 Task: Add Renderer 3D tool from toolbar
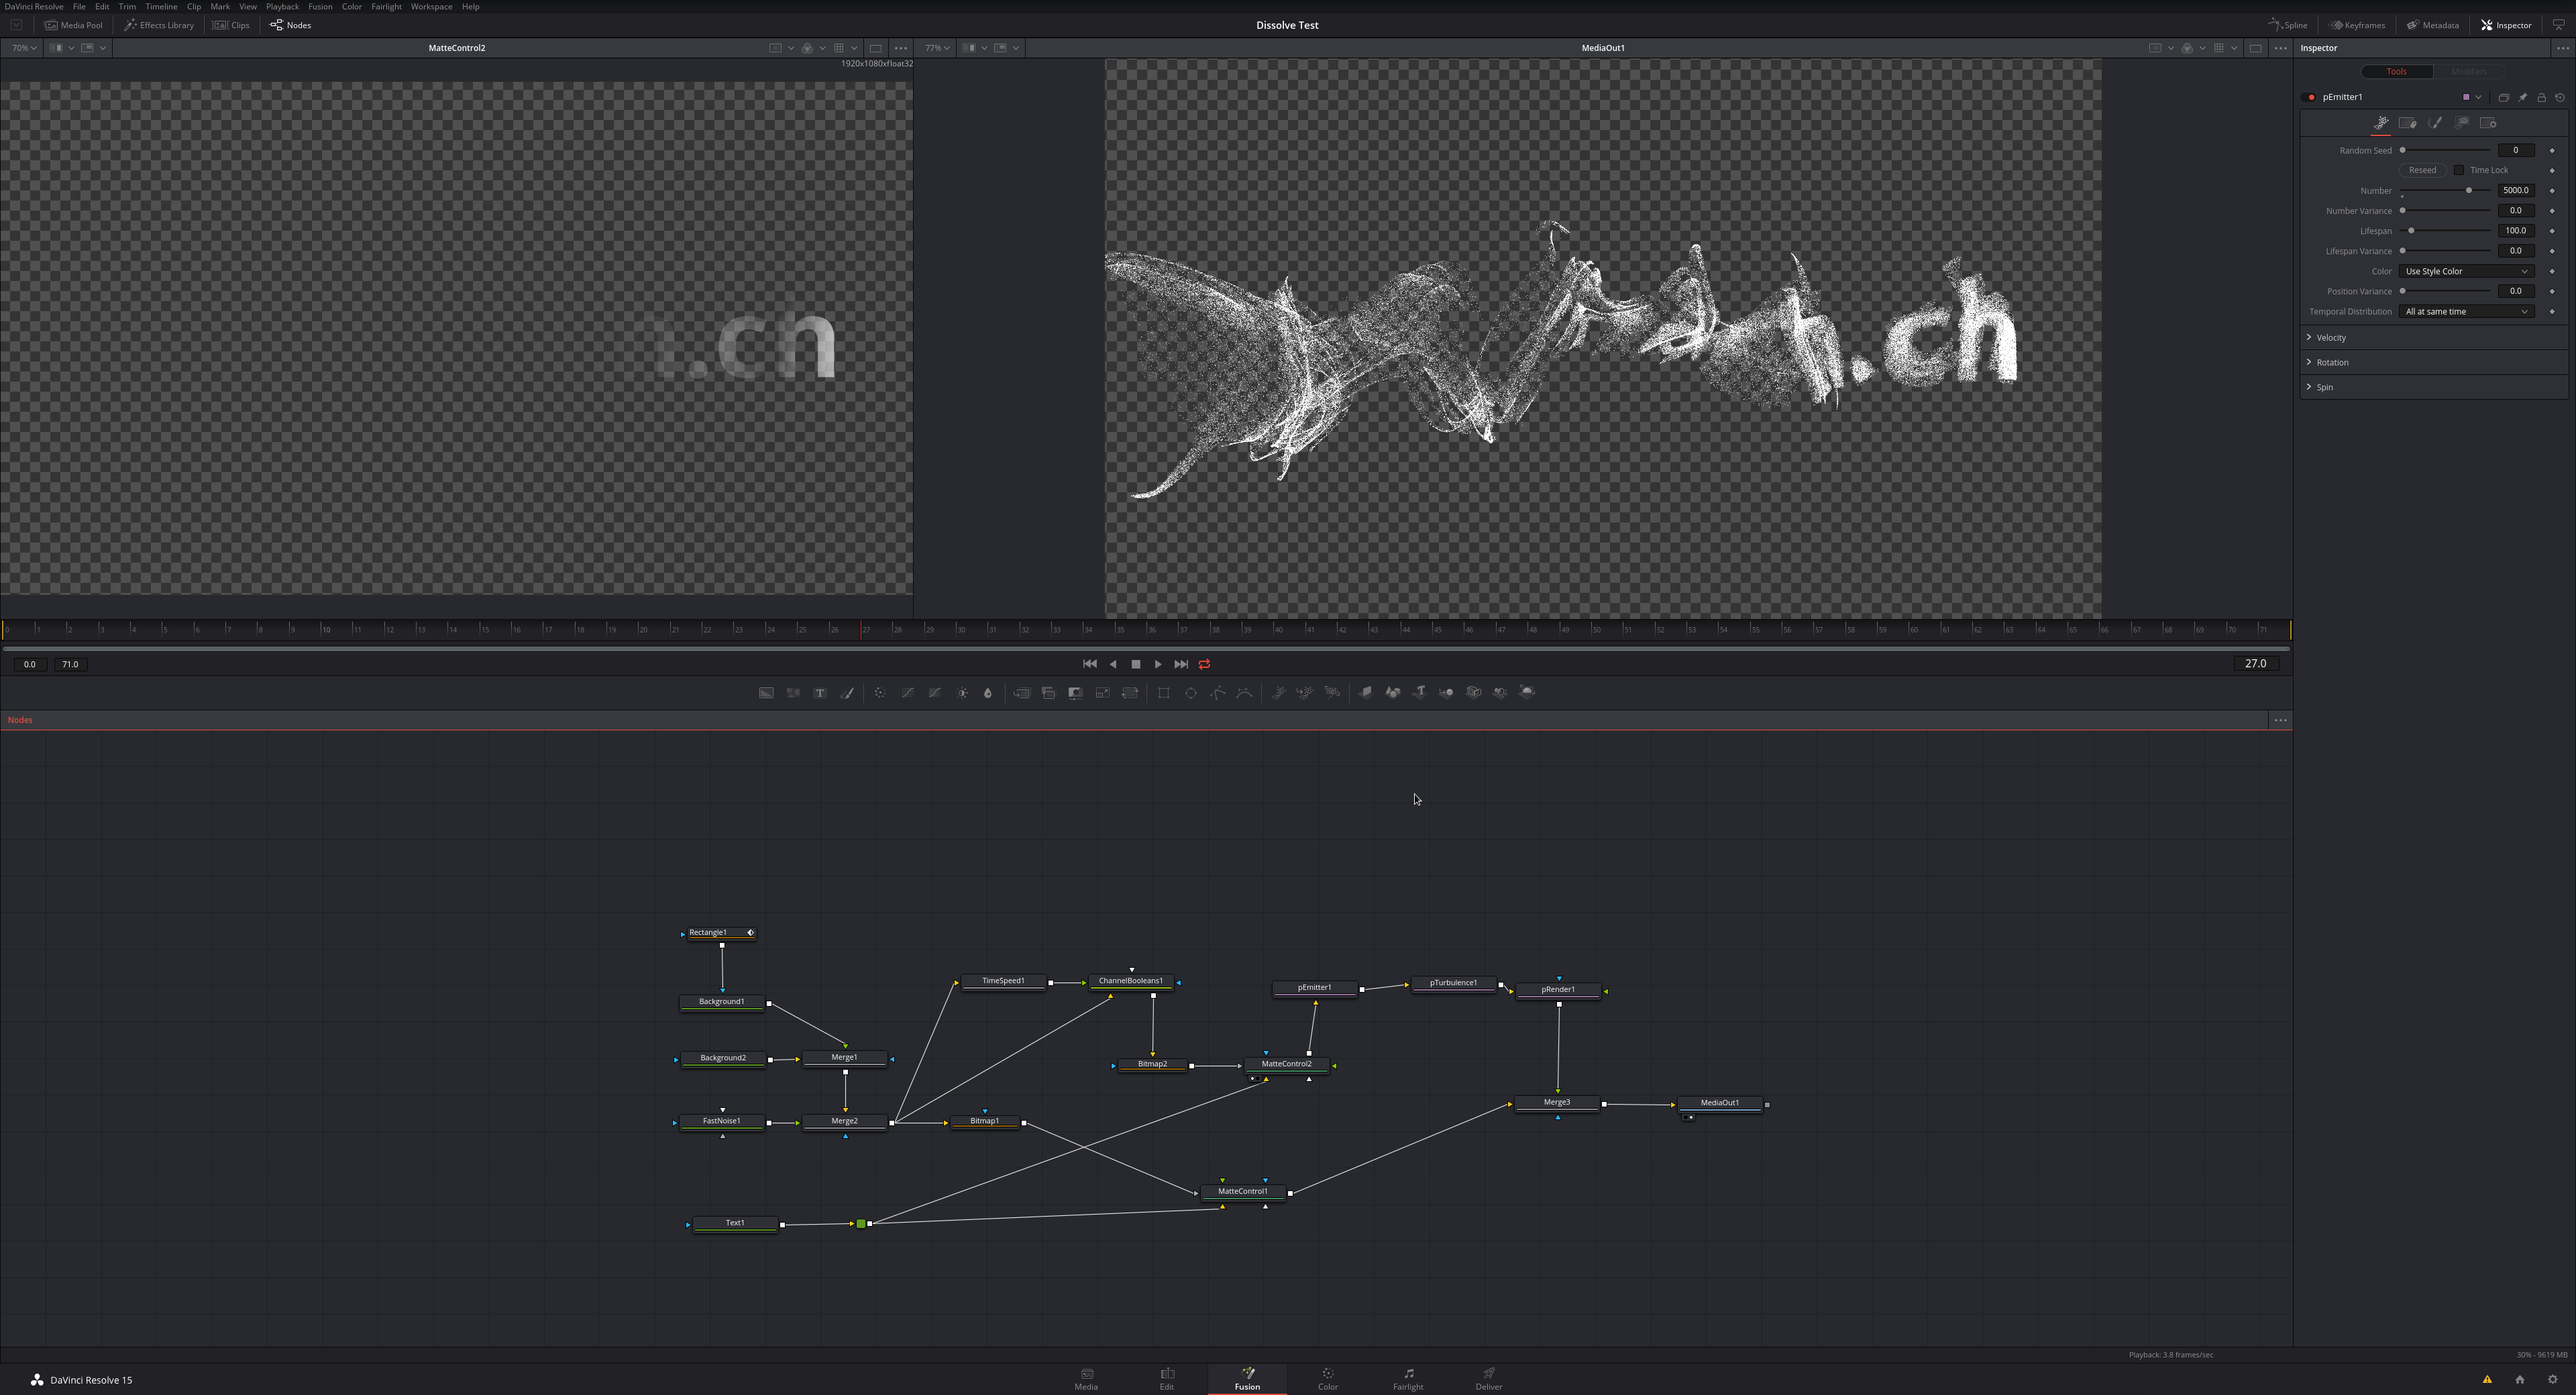pos(1527,692)
